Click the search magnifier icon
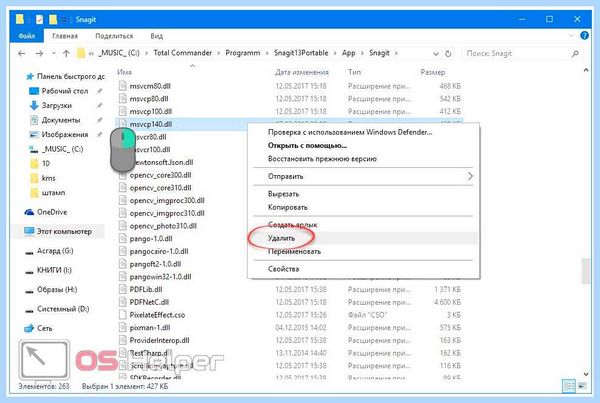This screenshot has width=600, height=403. pyautogui.click(x=575, y=54)
